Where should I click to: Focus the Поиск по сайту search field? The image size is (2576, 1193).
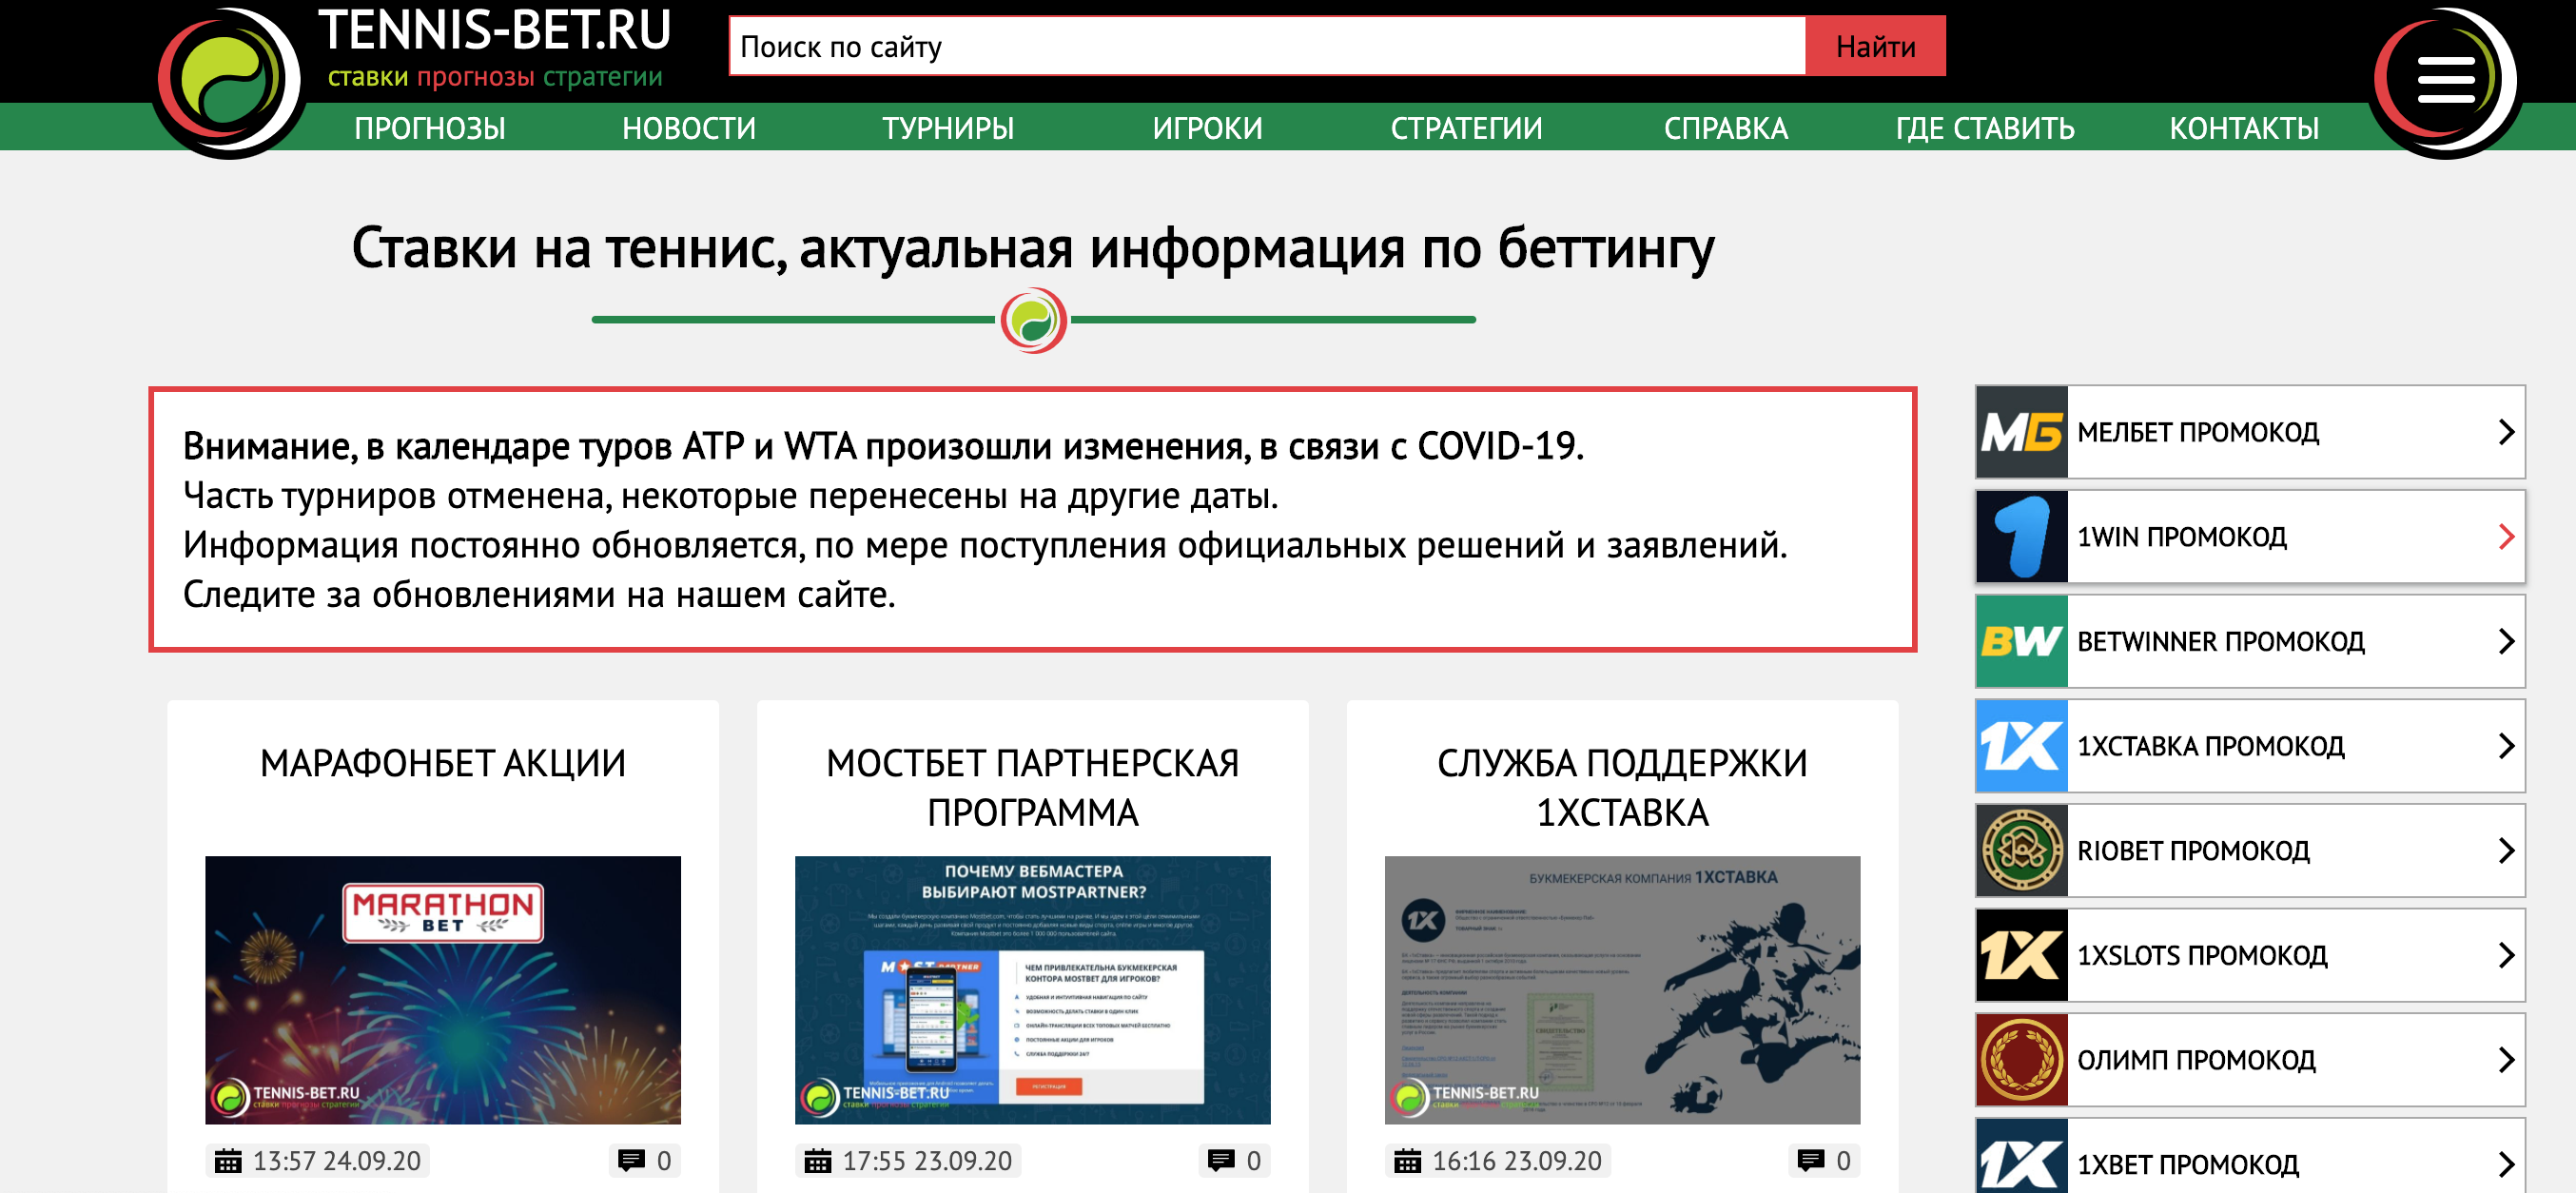tap(1267, 46)
